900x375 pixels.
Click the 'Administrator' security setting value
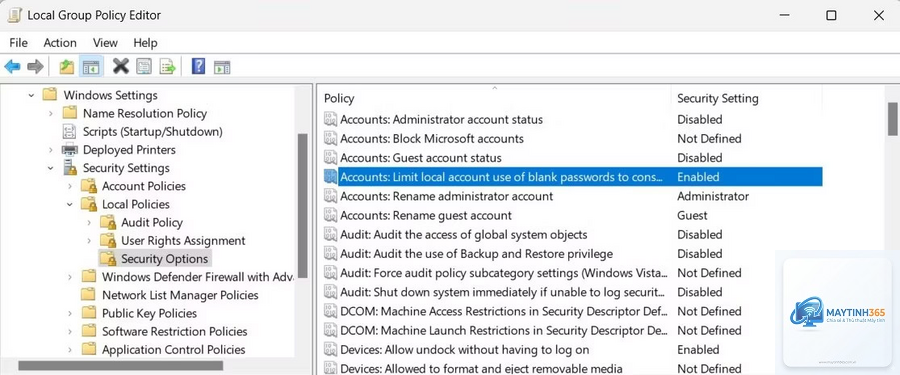[713, 196]
